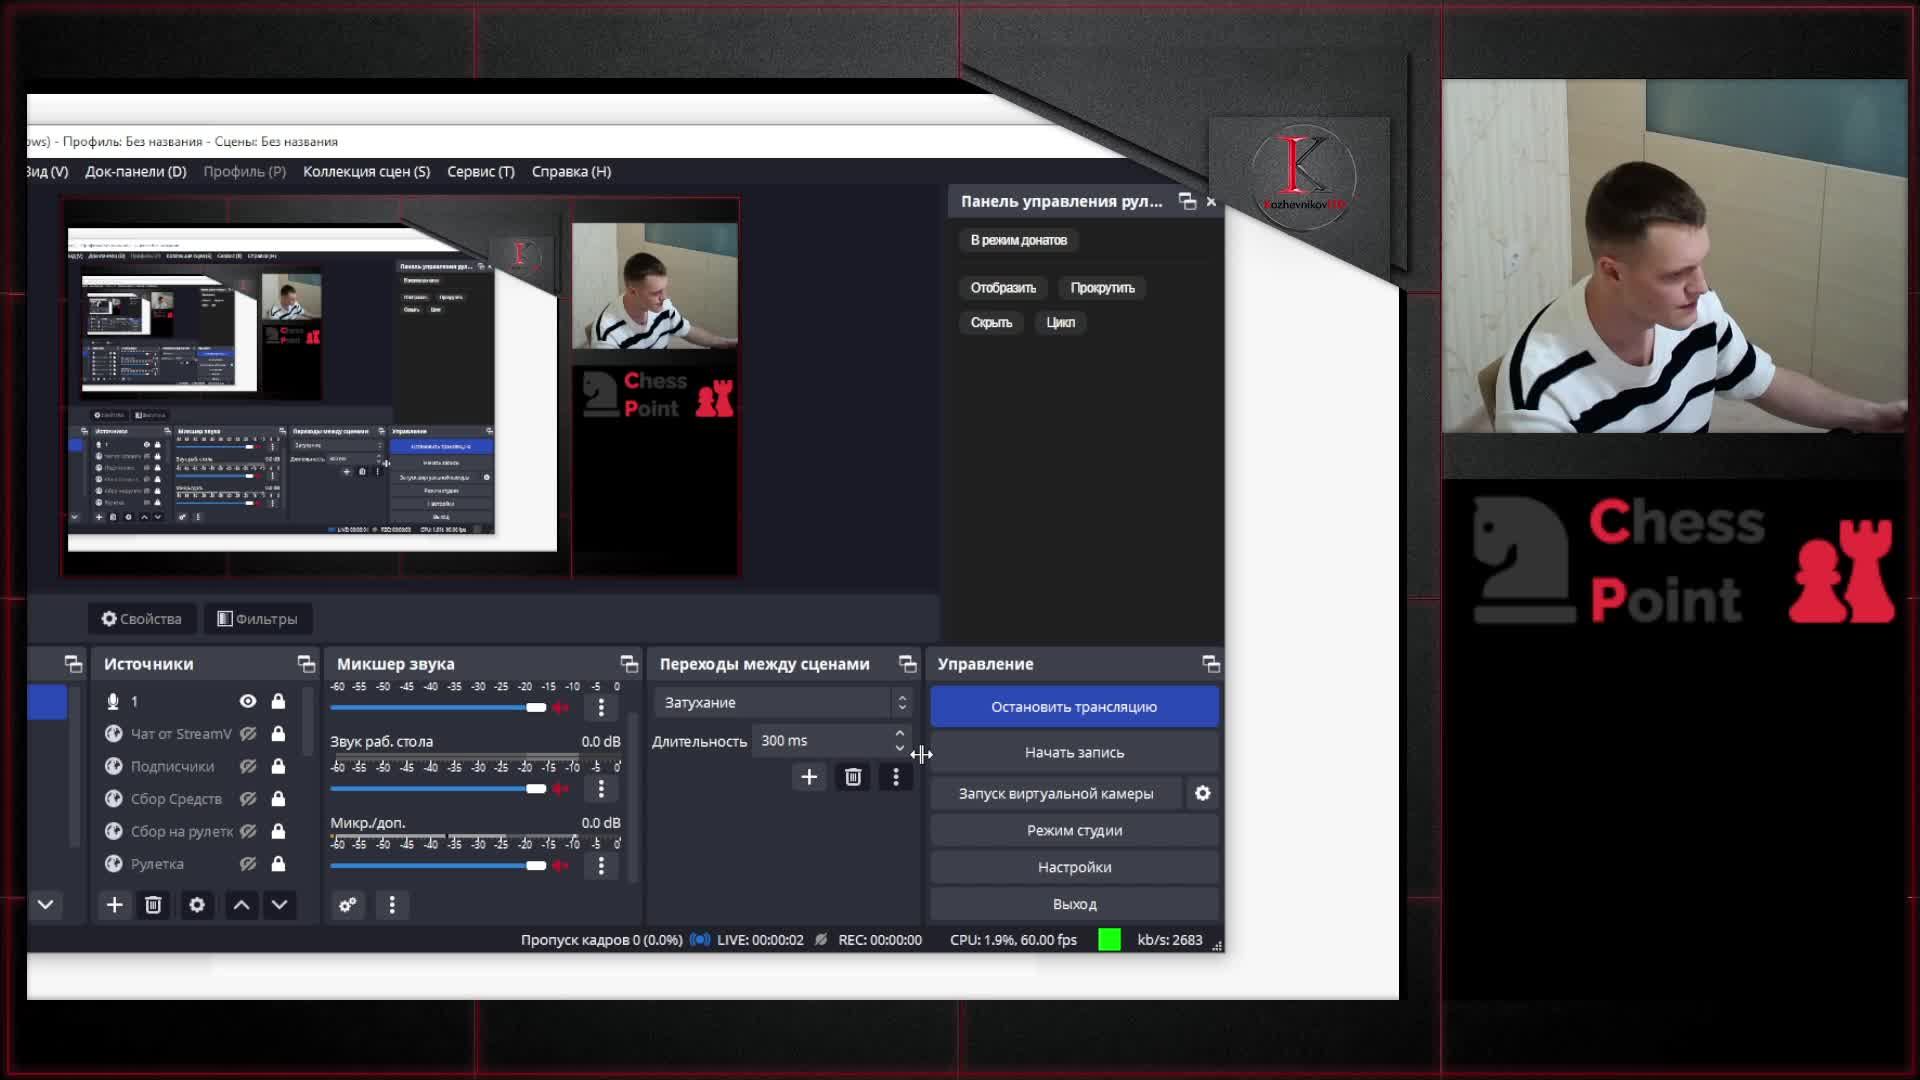Add a new source with plus icon

115,905
